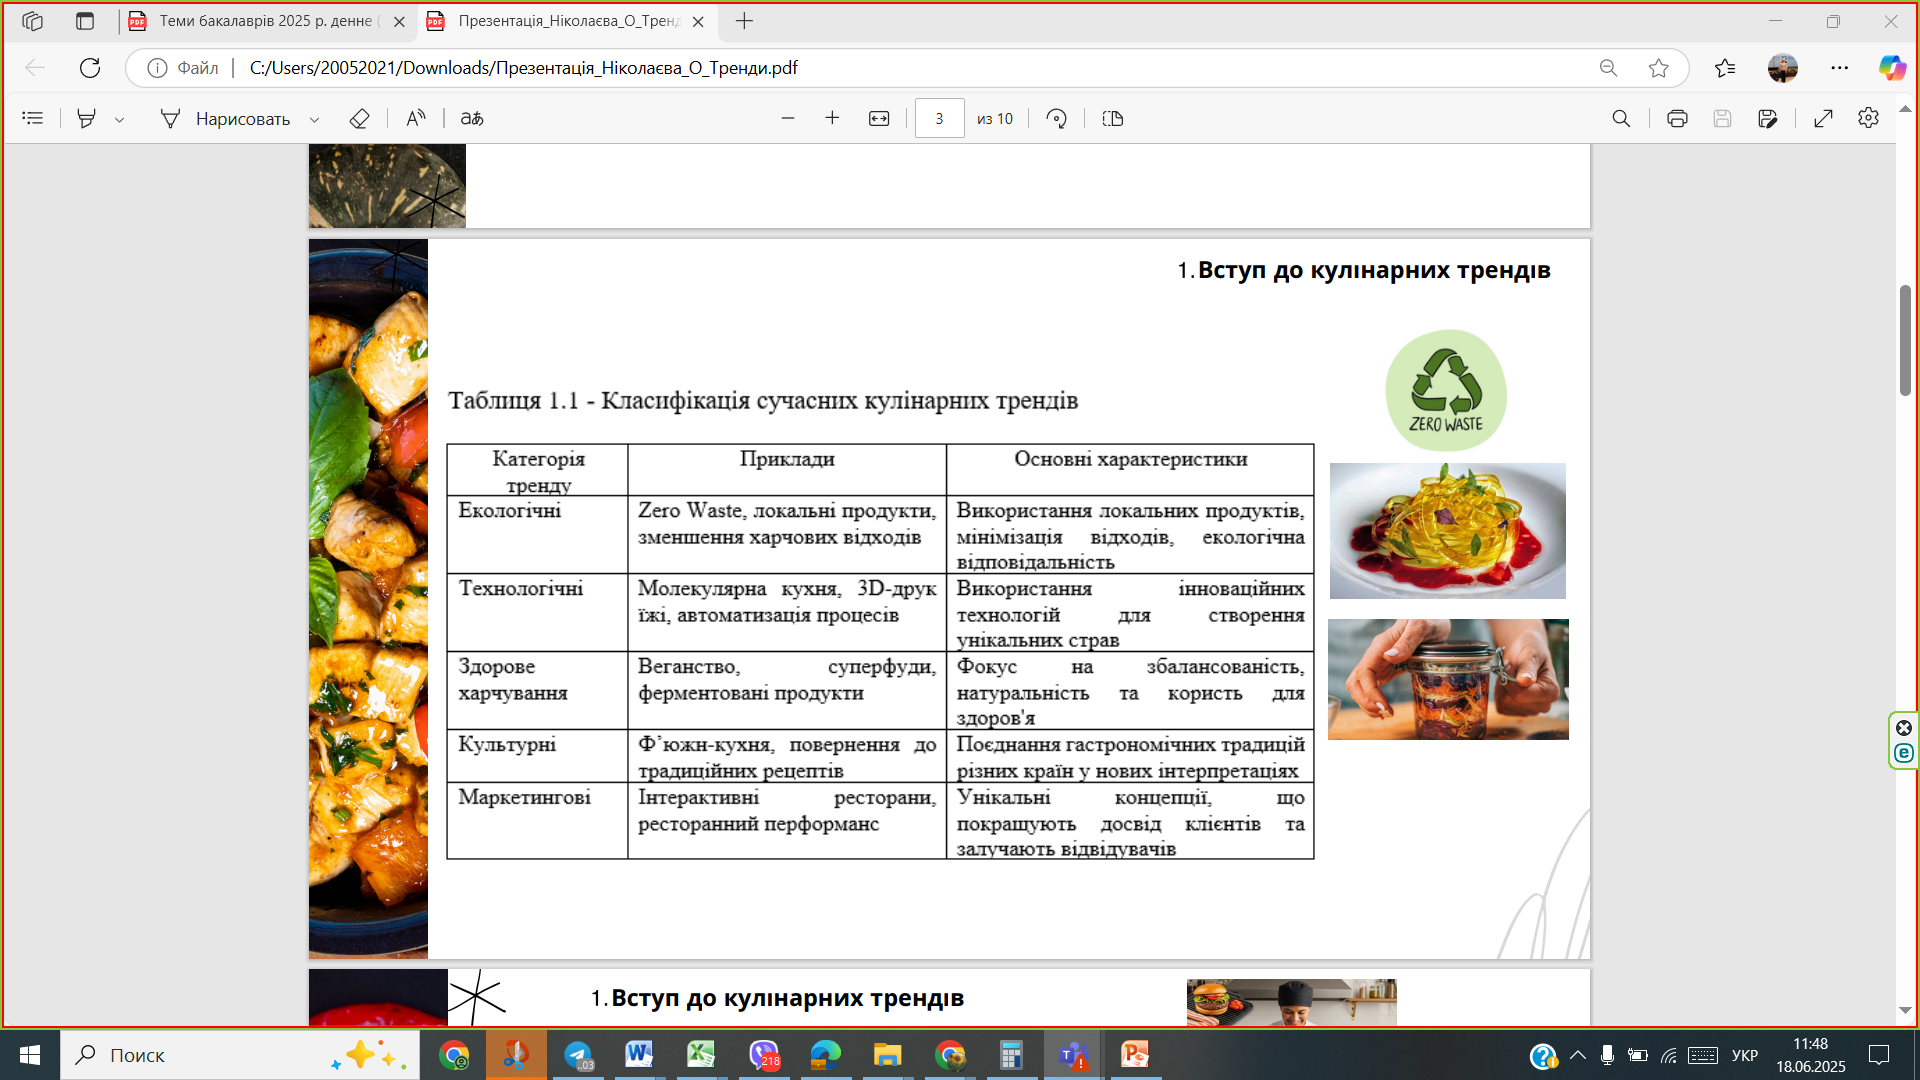Toggle the page view layout icon

[1113, 119]
